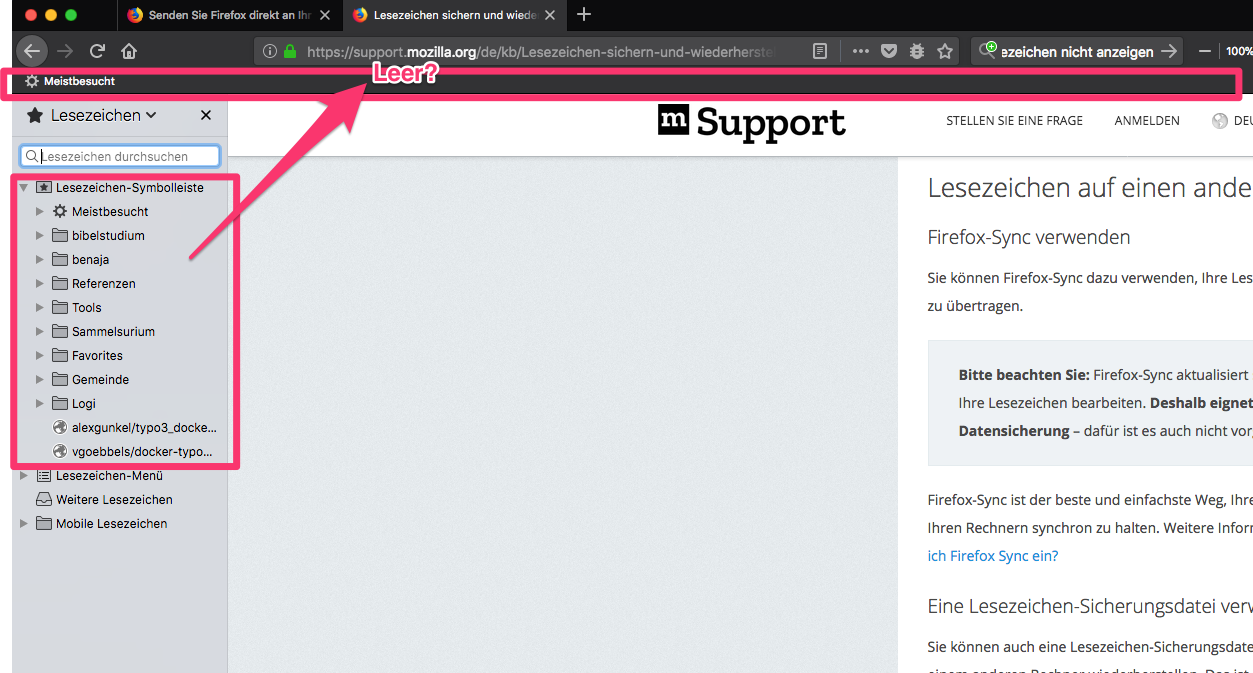The height and width of the screenshot is (673, 1253).
Task: Expand the benaja folder arrow
Action: pos(40,259)
